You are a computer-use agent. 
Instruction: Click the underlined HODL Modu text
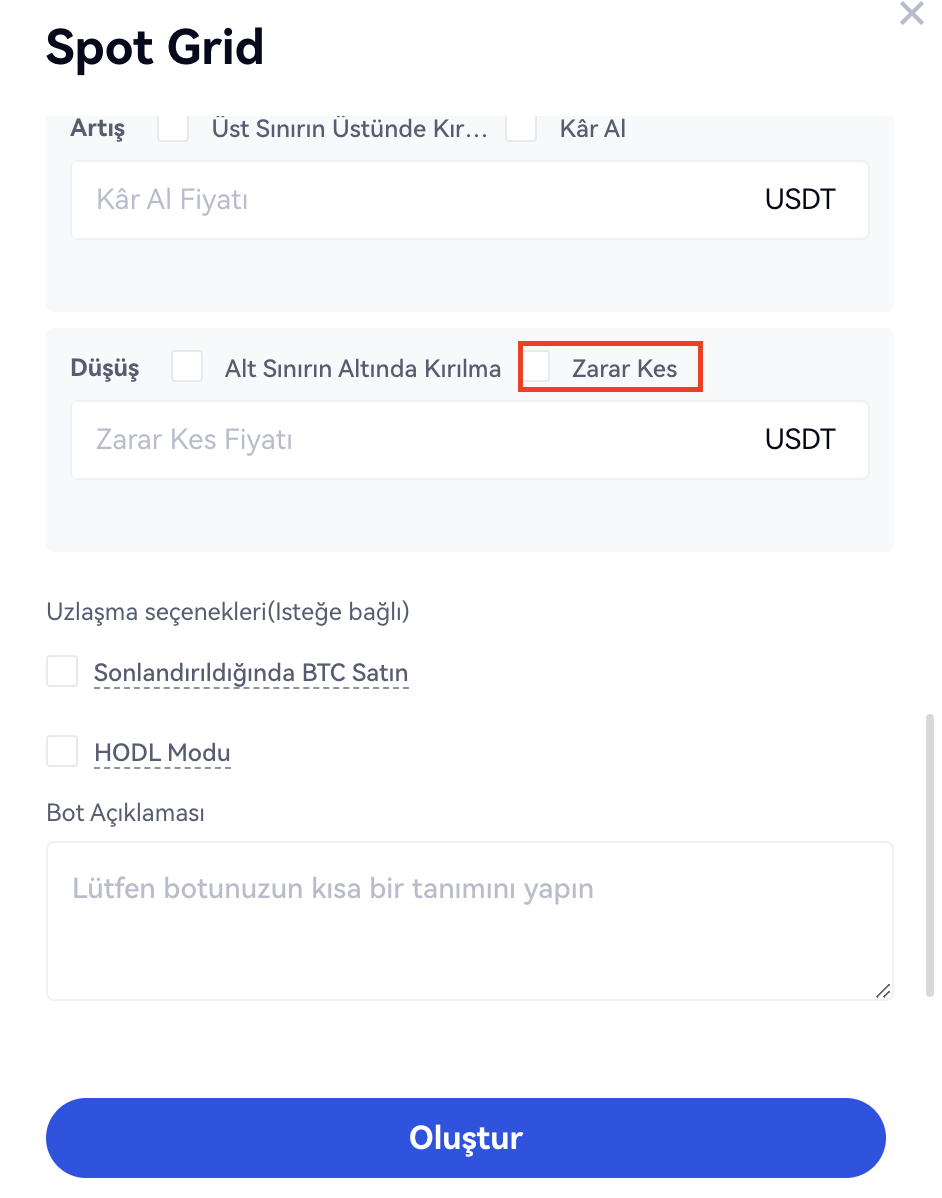(162, 753)
